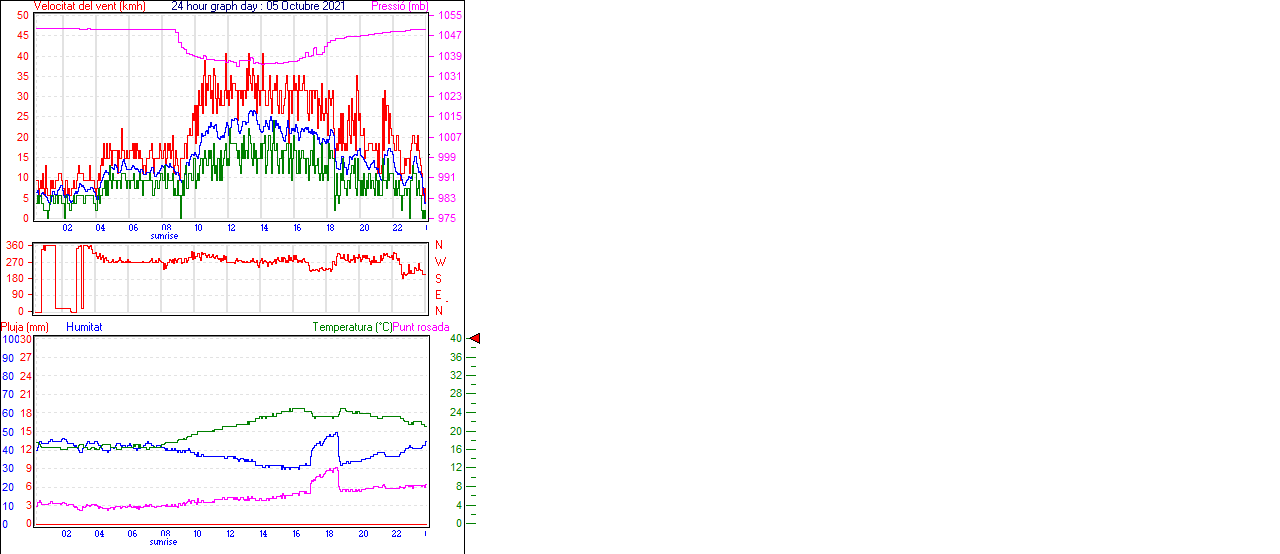Select the 'Pressió (mb)' axis label
This screenshot has height=554, width=1280.
pyautogui.click(x=399, y=6)
